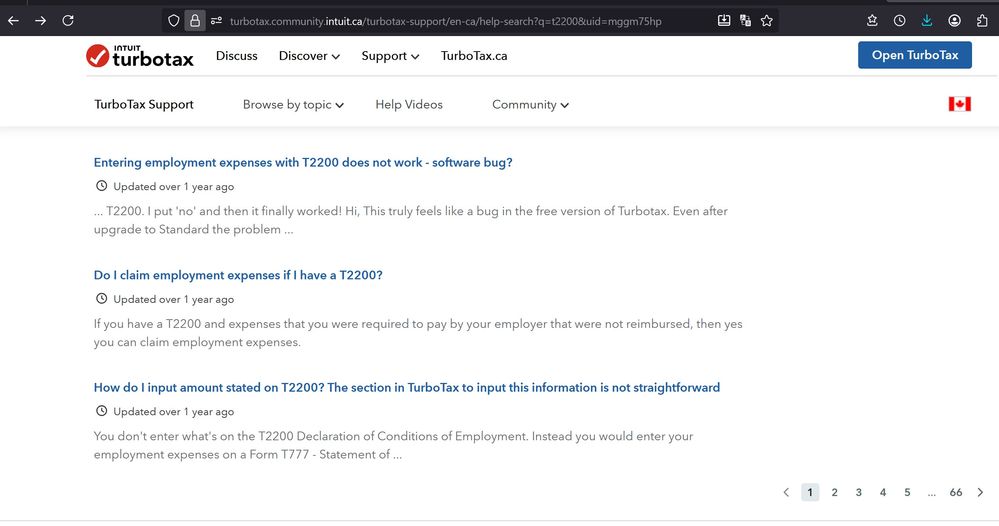Expand the Support dropdown menu

390,56
